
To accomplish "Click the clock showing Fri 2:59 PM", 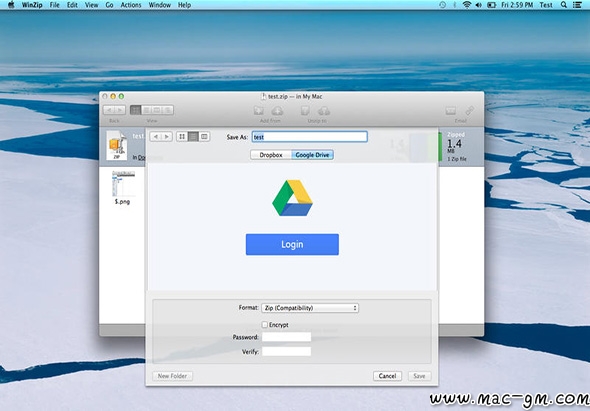I will click(517, 5).
